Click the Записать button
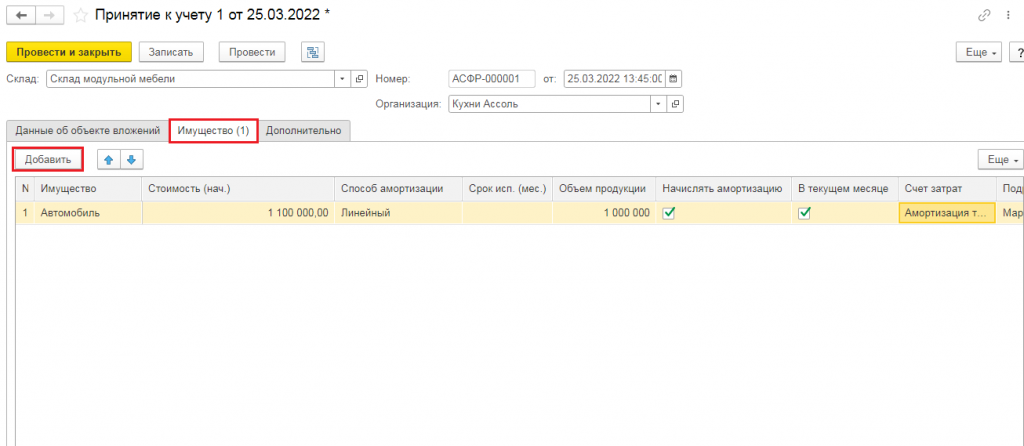 click(x=171, y=52)
